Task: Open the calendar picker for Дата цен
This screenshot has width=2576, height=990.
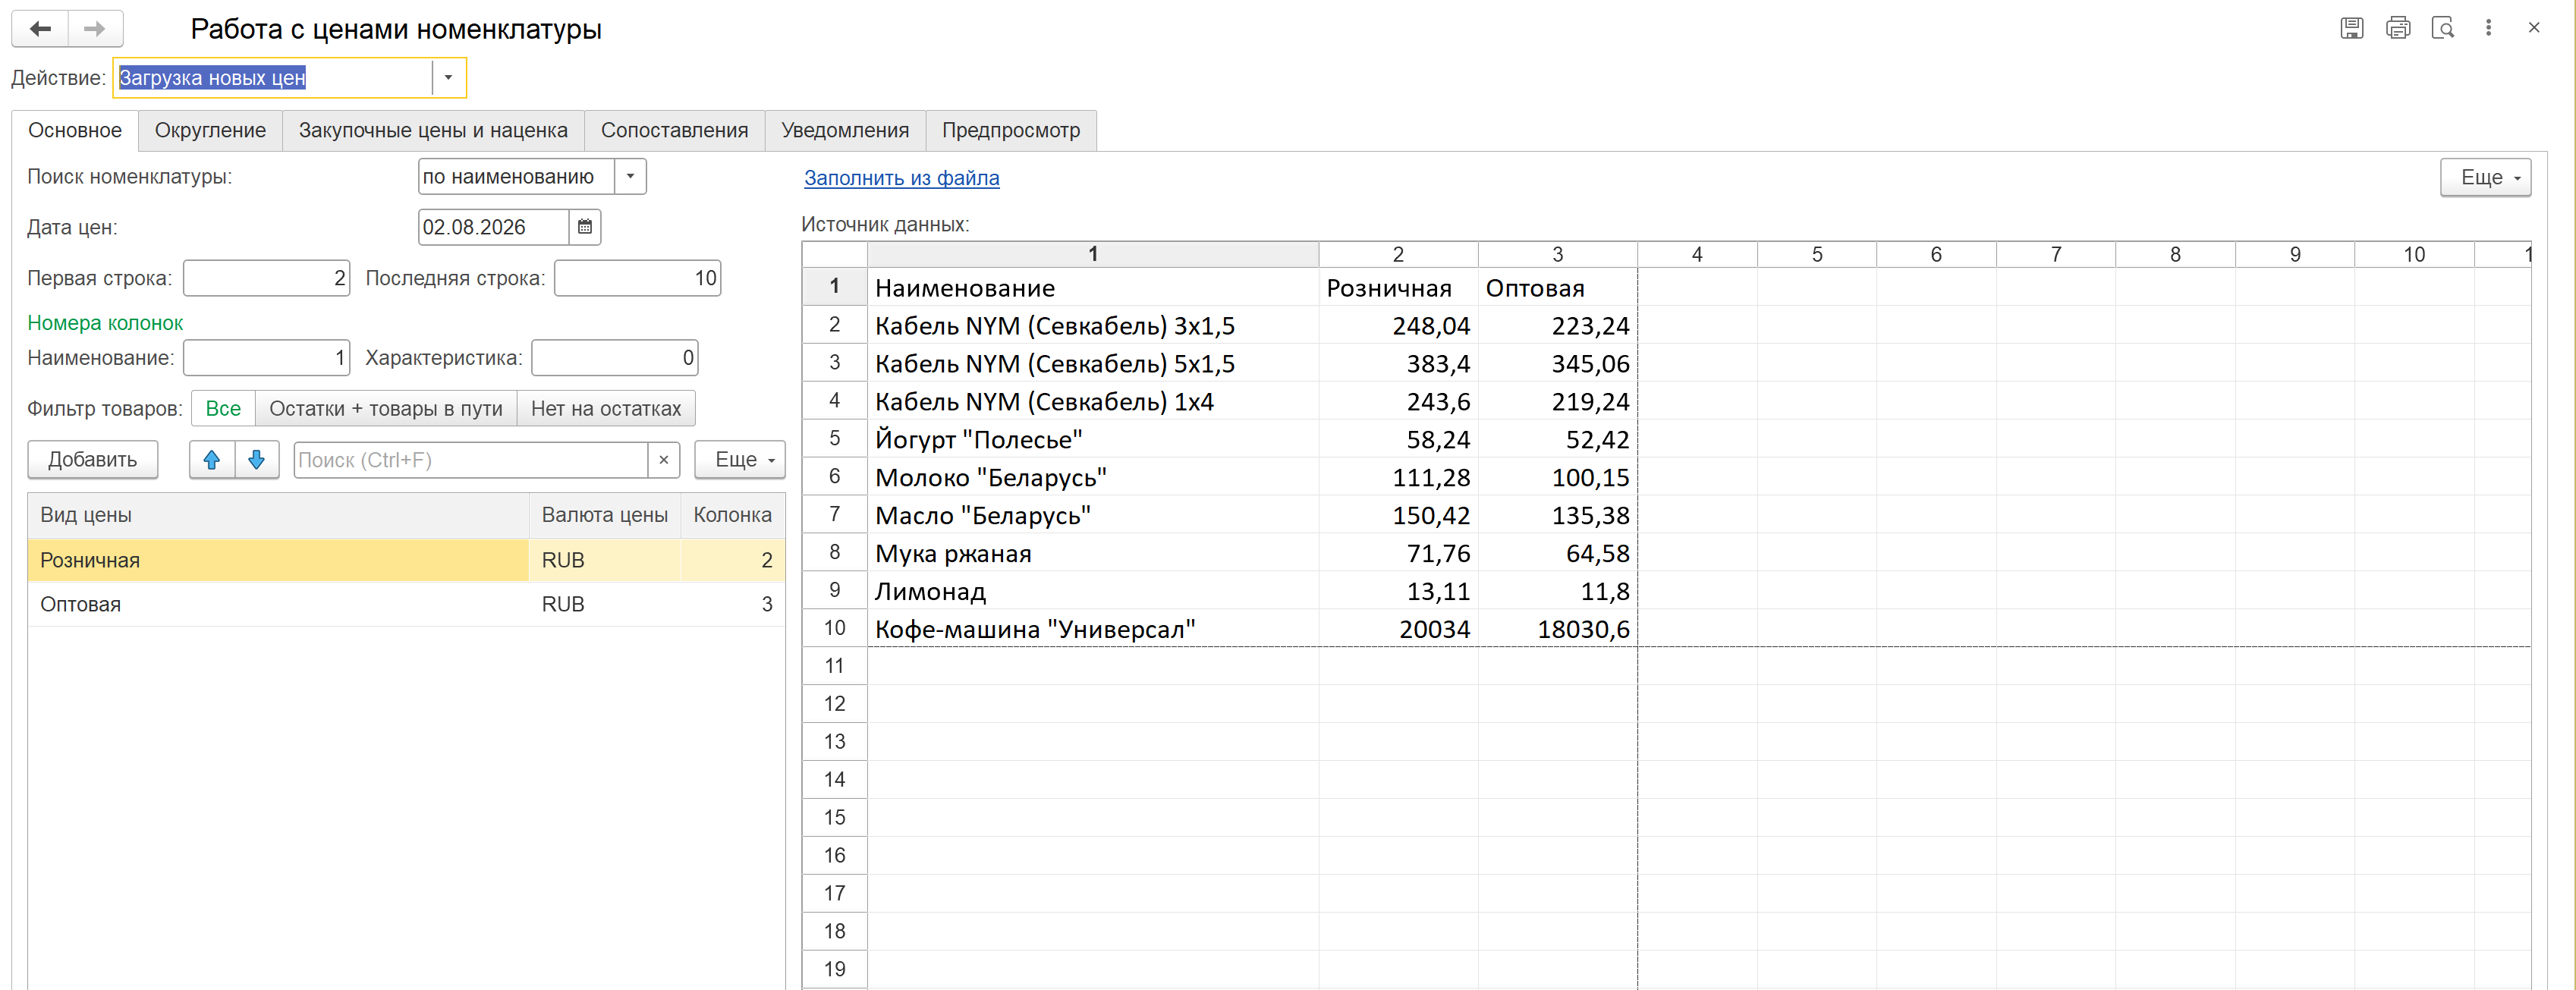Action: pos(585,227)
